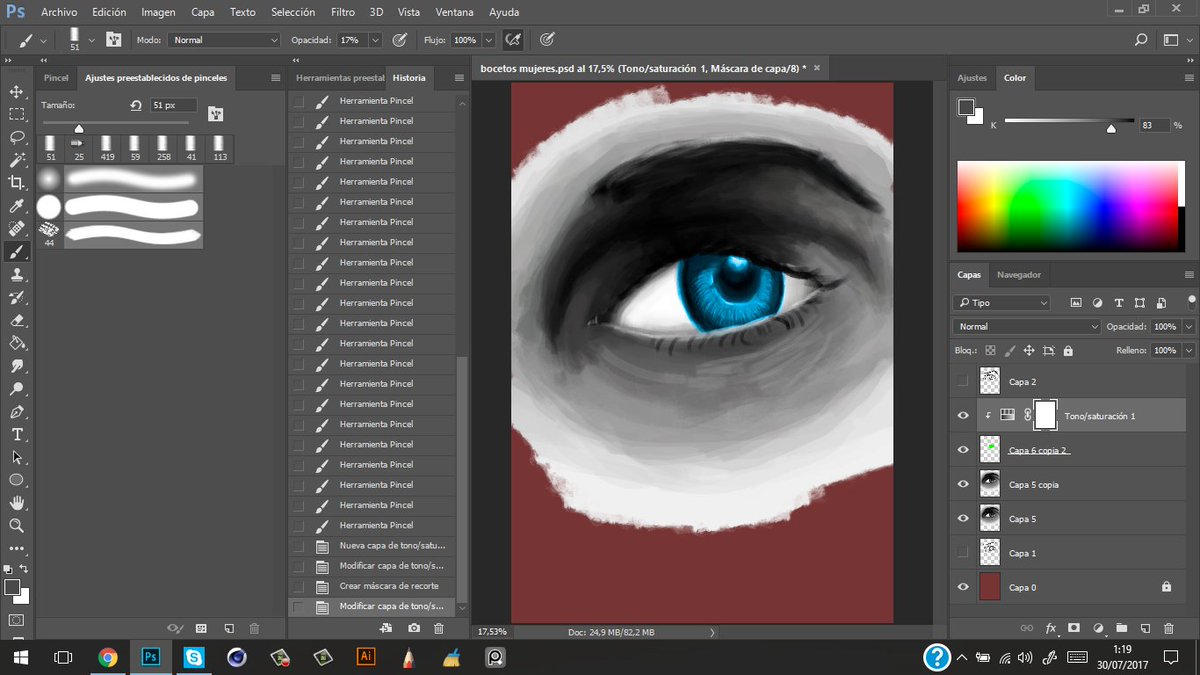
Task: Toggle lock all padlock in Bloq.
Action: (1068, 351)
